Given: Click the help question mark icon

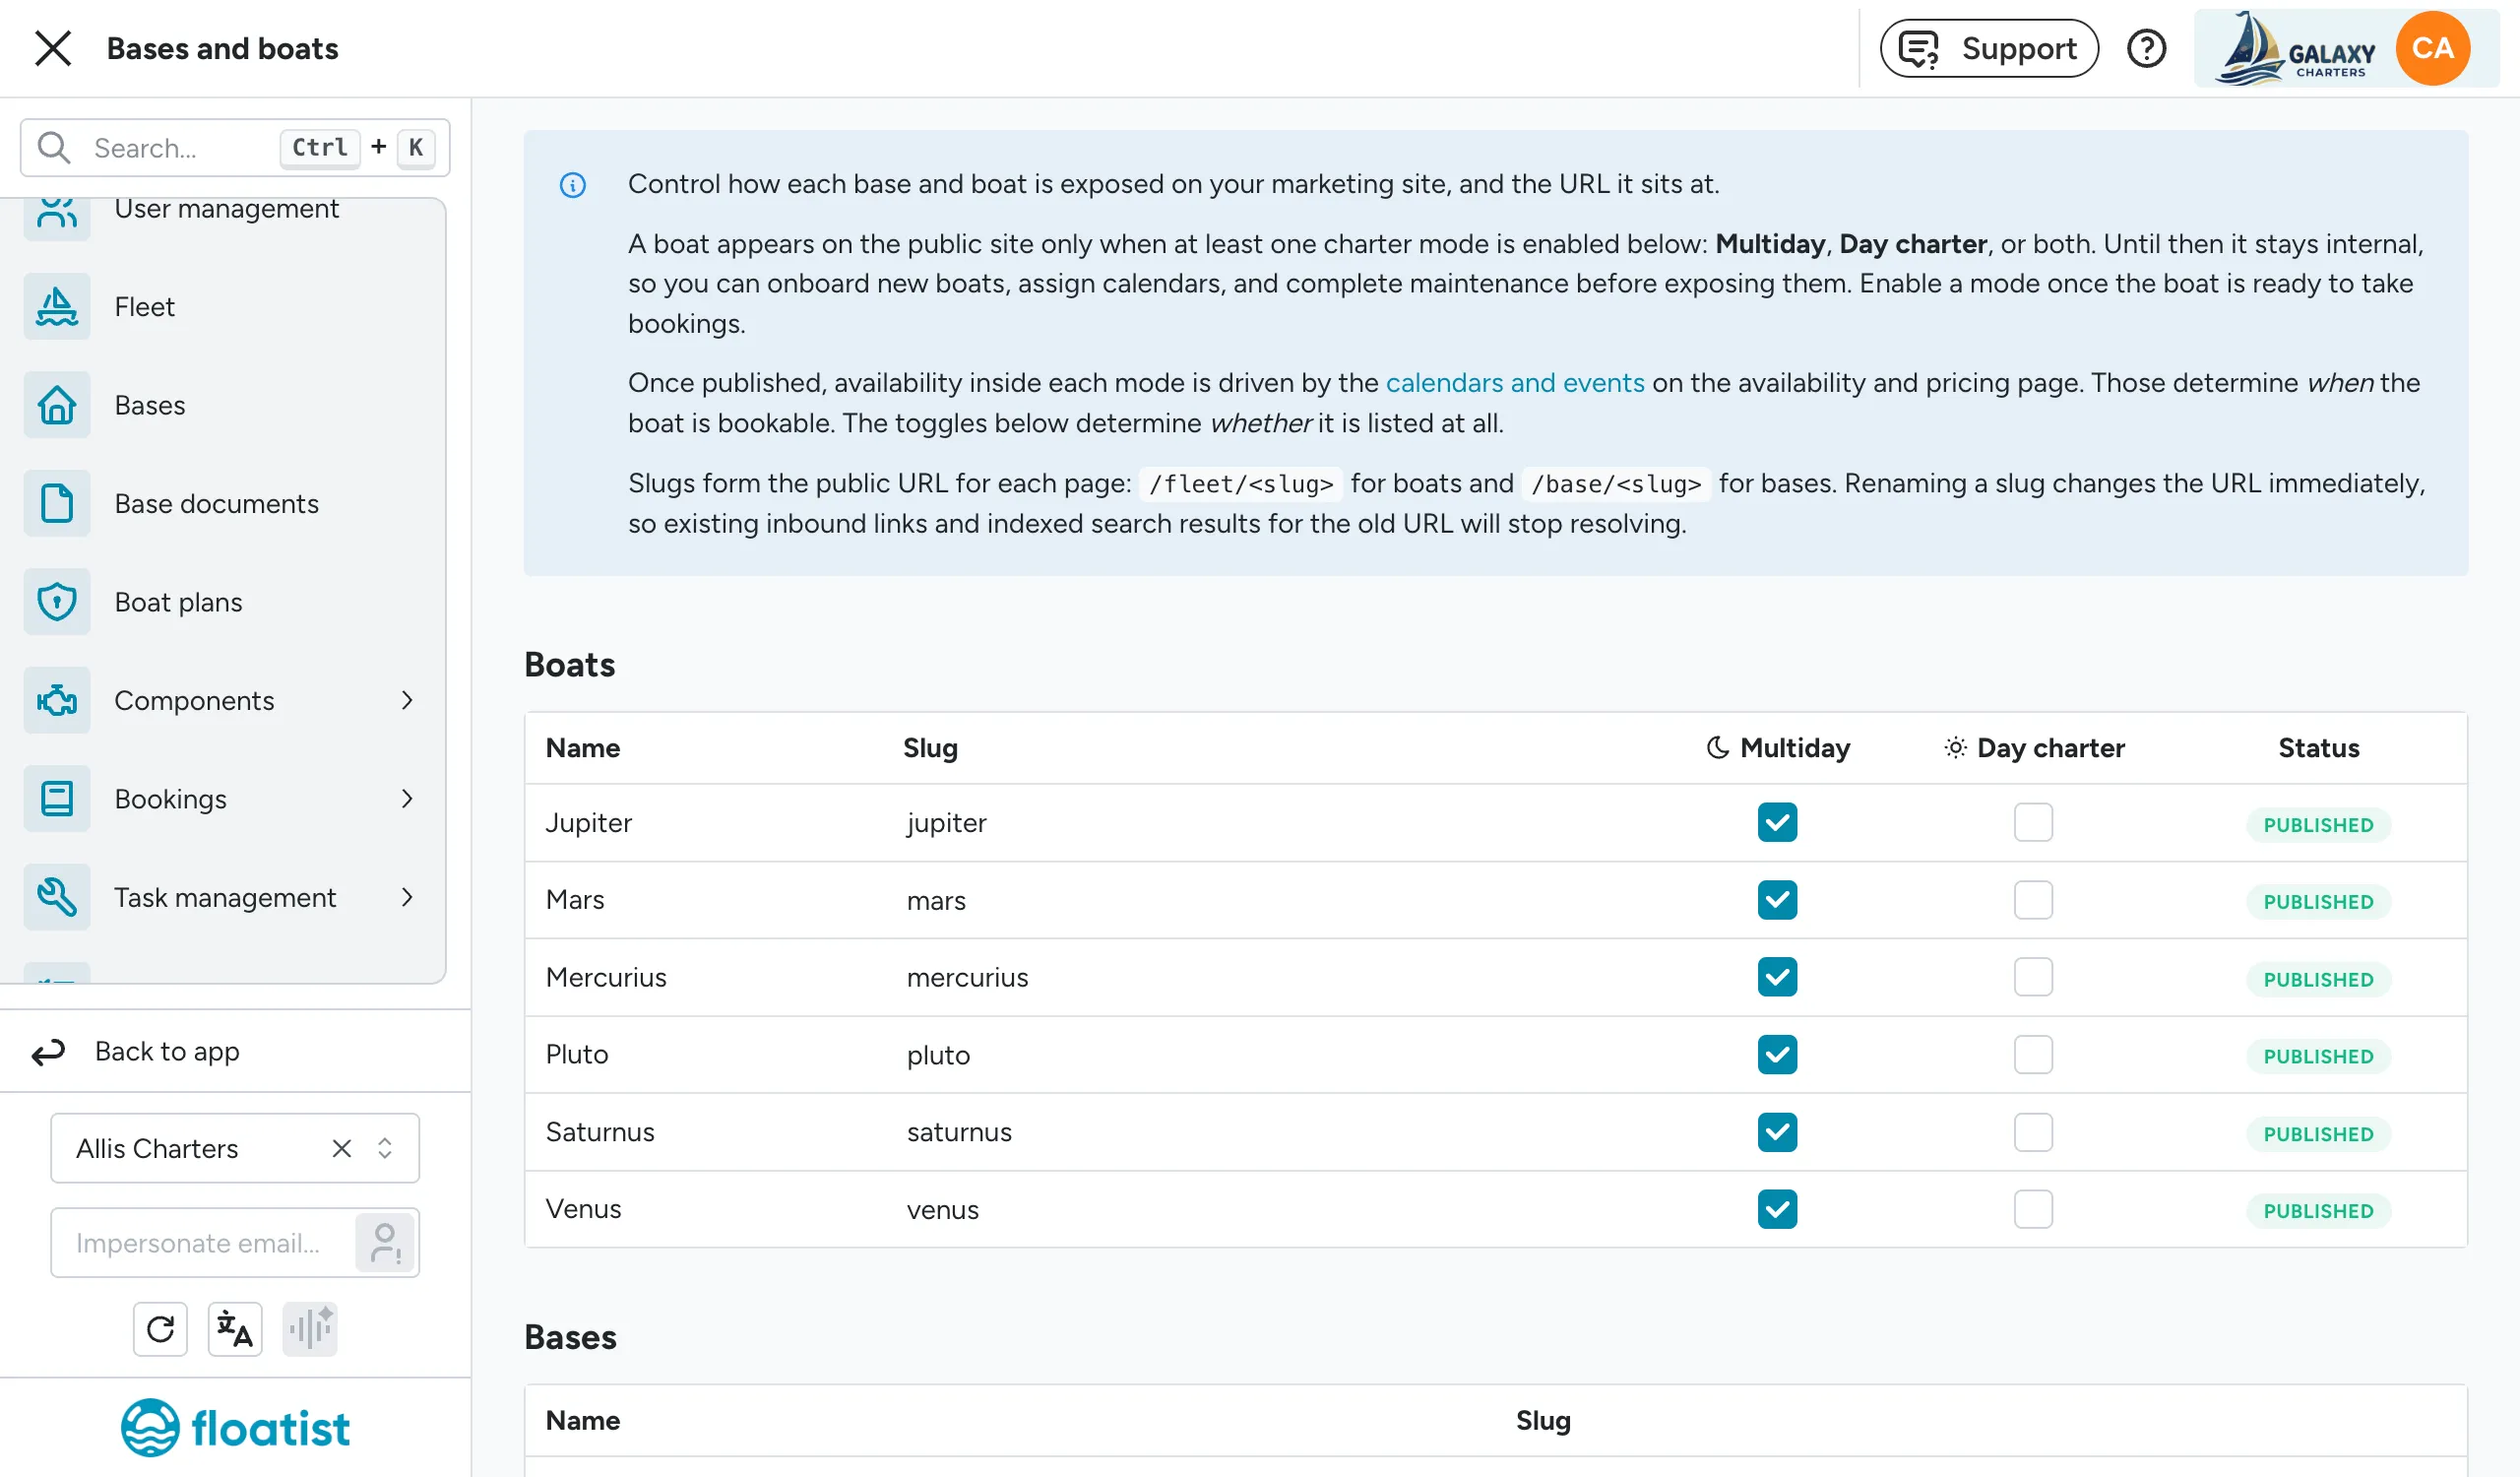Looking at the screenshot, I should pos(2146,48).
